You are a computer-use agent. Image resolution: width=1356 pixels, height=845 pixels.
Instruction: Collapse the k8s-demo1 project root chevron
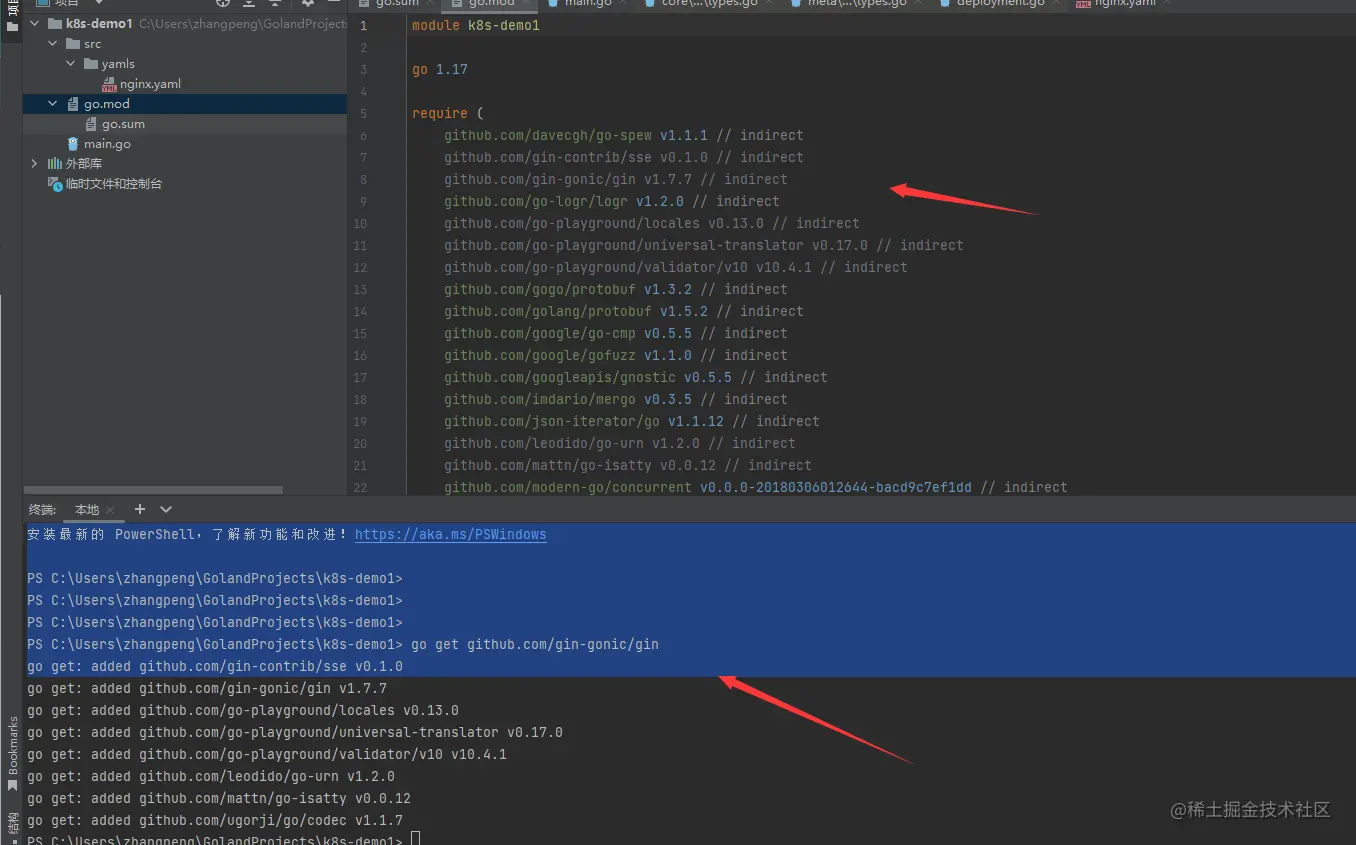click(x=35, y=23)
